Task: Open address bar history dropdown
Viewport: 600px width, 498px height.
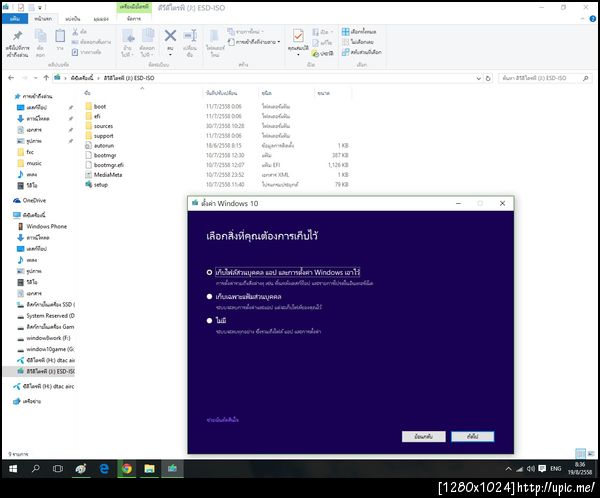Action: pyautogui.click(x=478, y=78)
